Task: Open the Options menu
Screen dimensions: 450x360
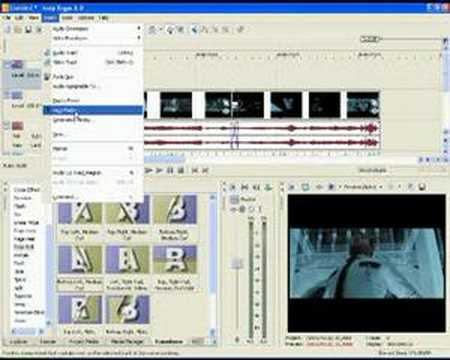Action: coord(86,18)
